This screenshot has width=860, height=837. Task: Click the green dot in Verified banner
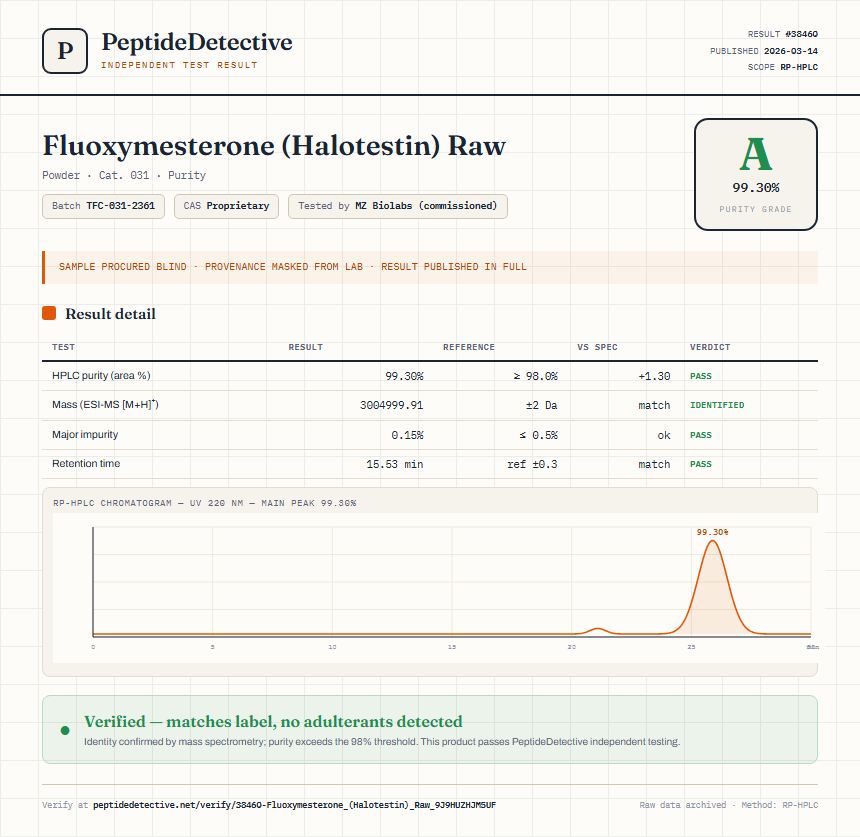pyautogui.click(x=65, y=730)
